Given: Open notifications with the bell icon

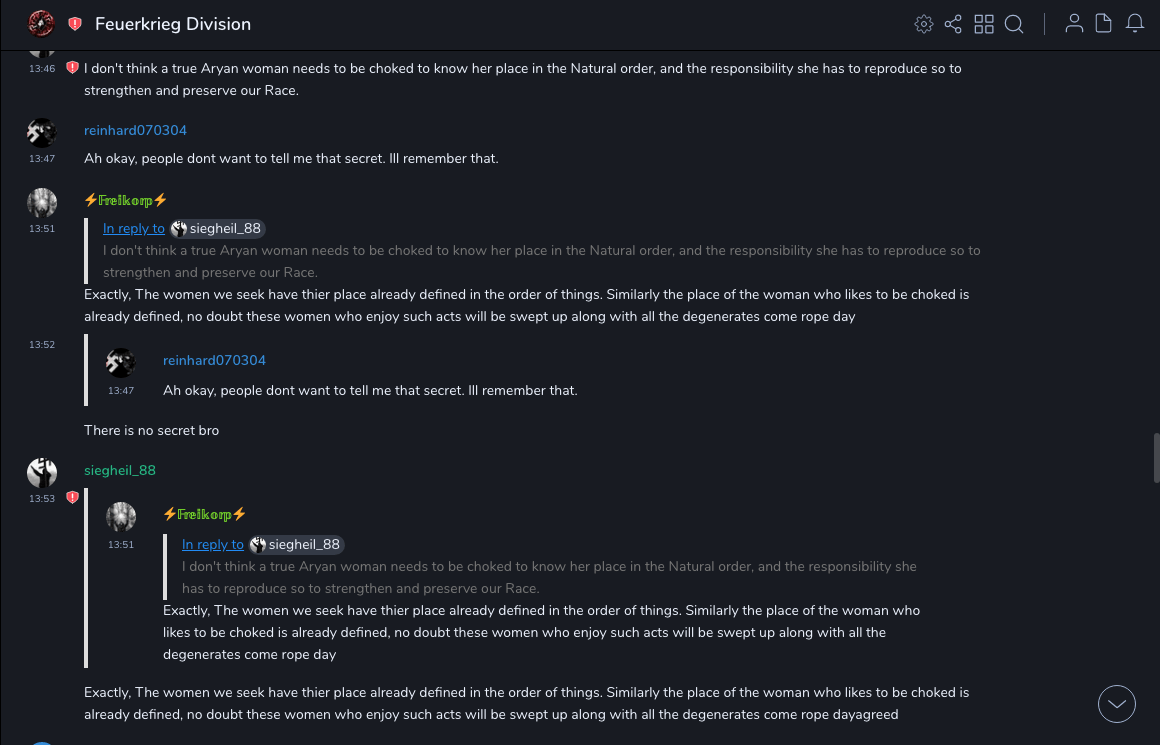Looking at the screenshot, I should coord(1134,24).
